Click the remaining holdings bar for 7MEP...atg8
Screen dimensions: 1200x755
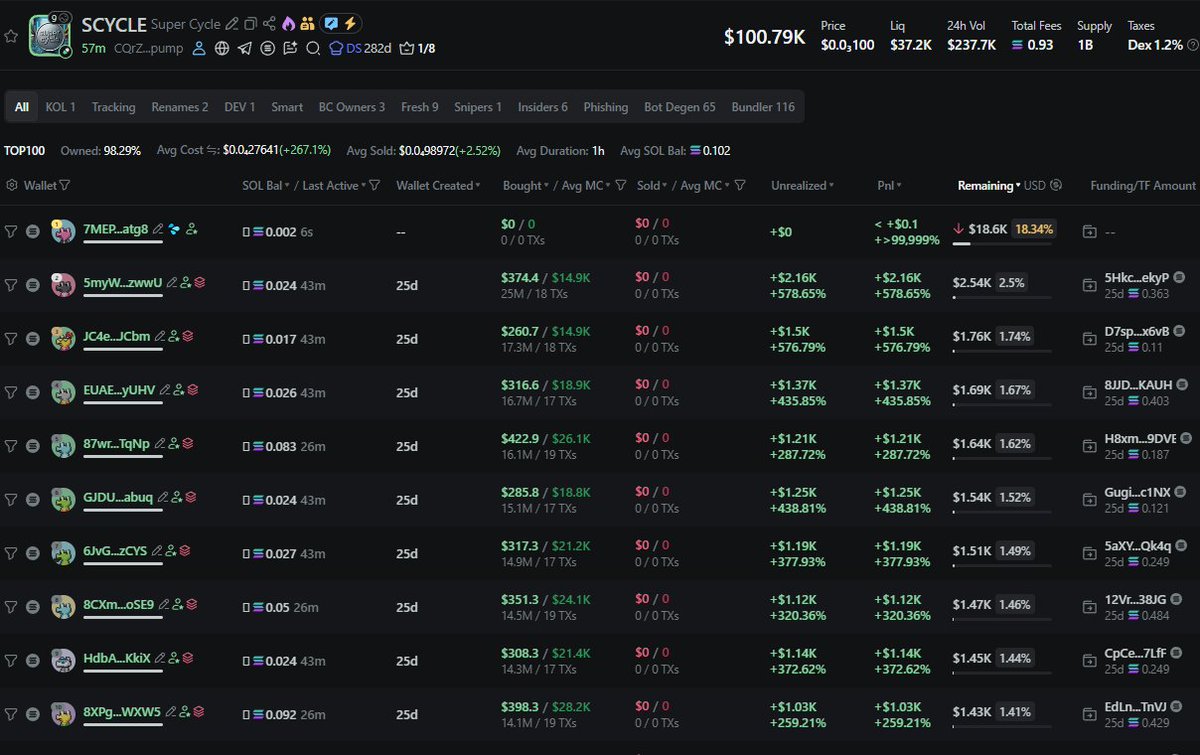[1003, 243]
